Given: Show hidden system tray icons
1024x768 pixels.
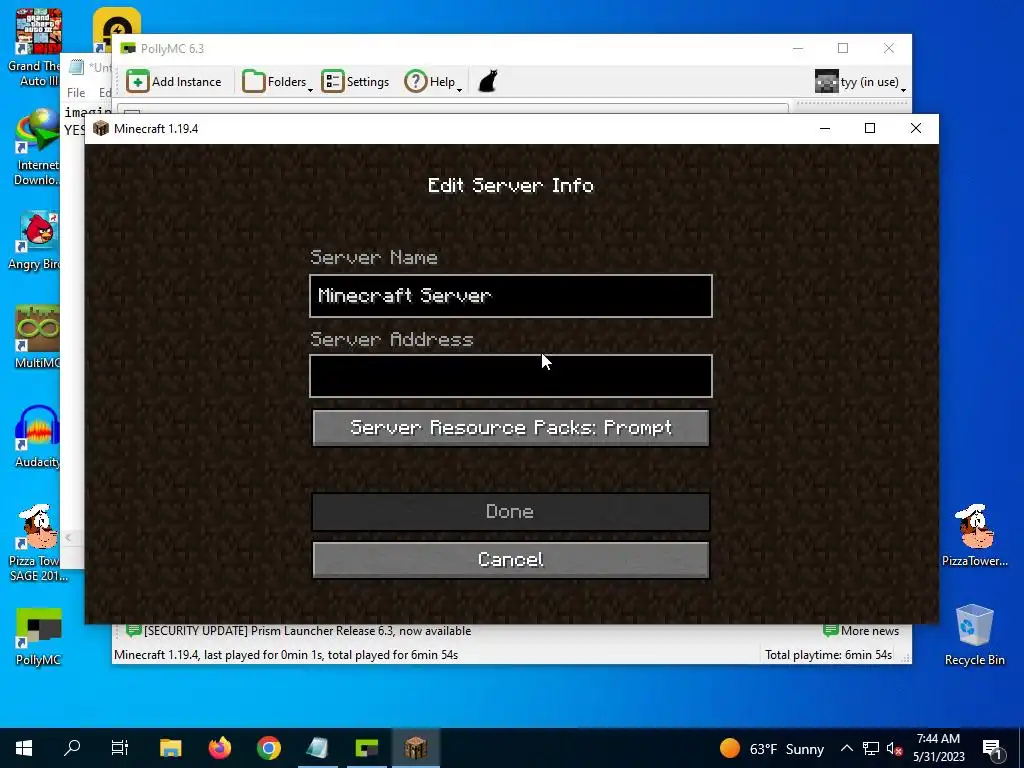Looking at the screenshot, I should pos(846,748).
